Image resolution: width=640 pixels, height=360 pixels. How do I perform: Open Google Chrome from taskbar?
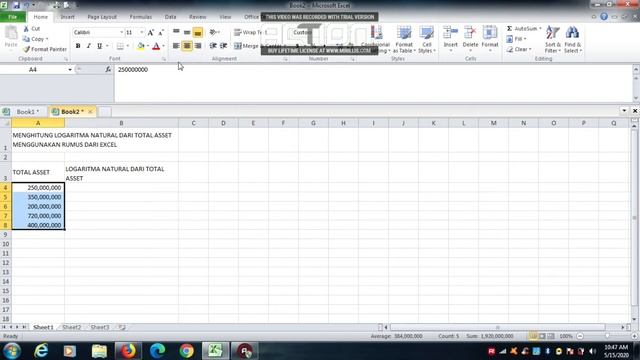(x=187, y=351)
